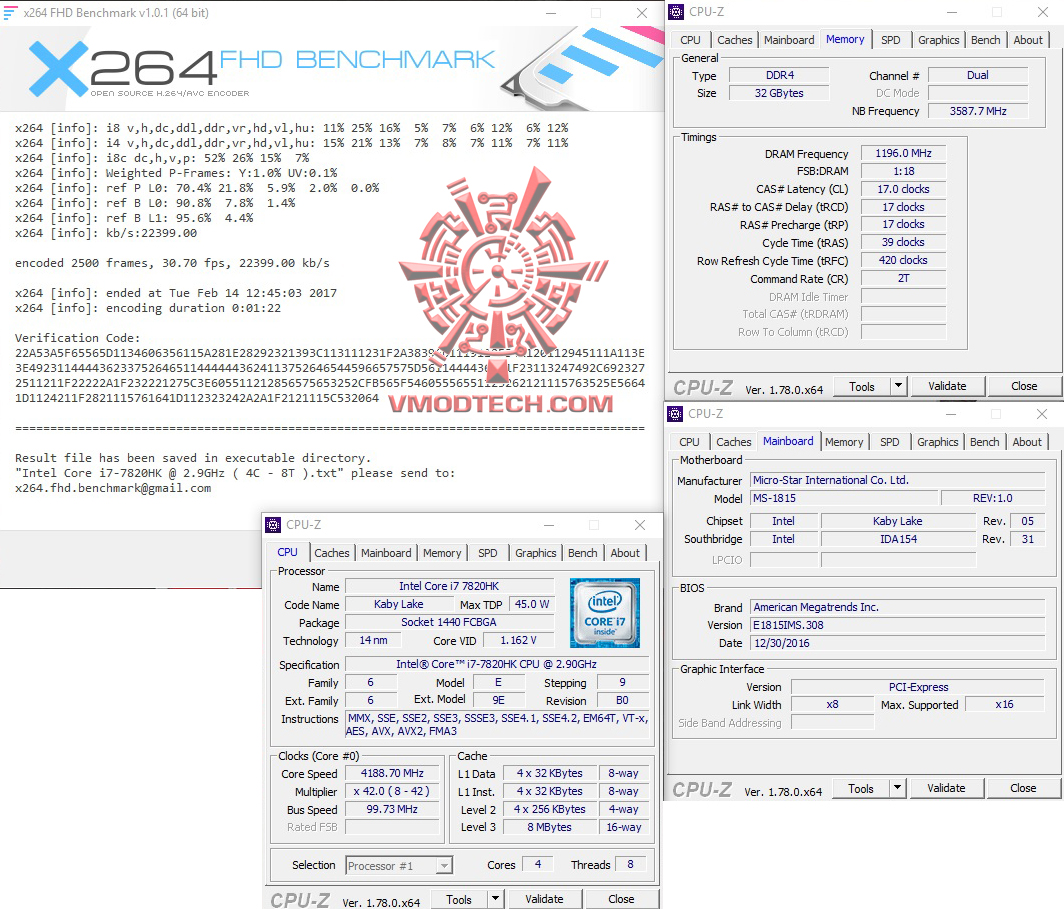
Task: Select CPU tab in Mainboard CPU-Z window
Action: (x=689, y=442)
